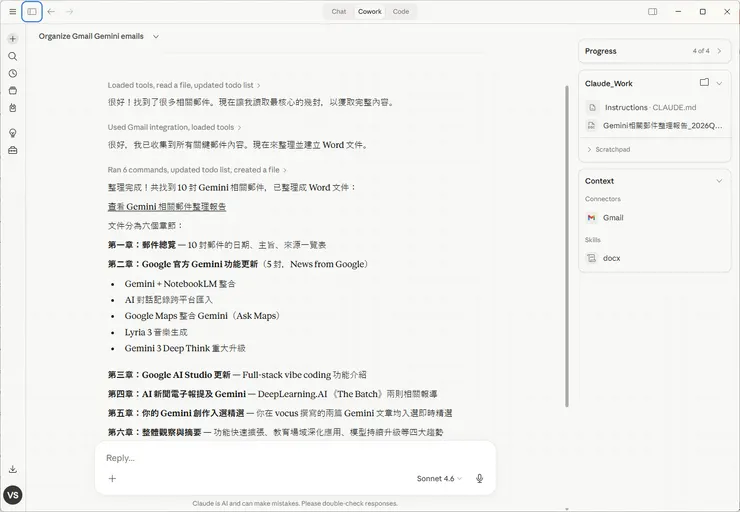
Task: Open the task title dropdown chevron
Action: point(156,36)
